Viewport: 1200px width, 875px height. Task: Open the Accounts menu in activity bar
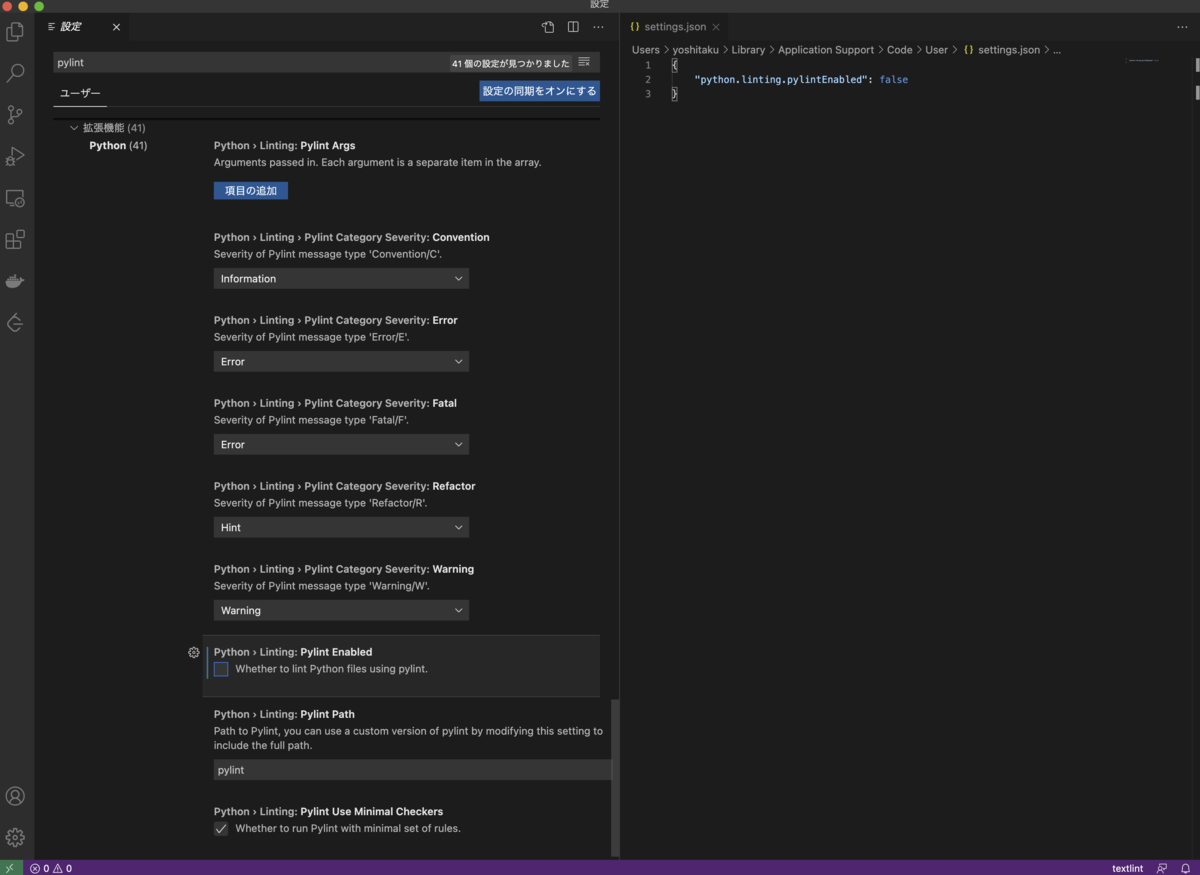(15, 796)
